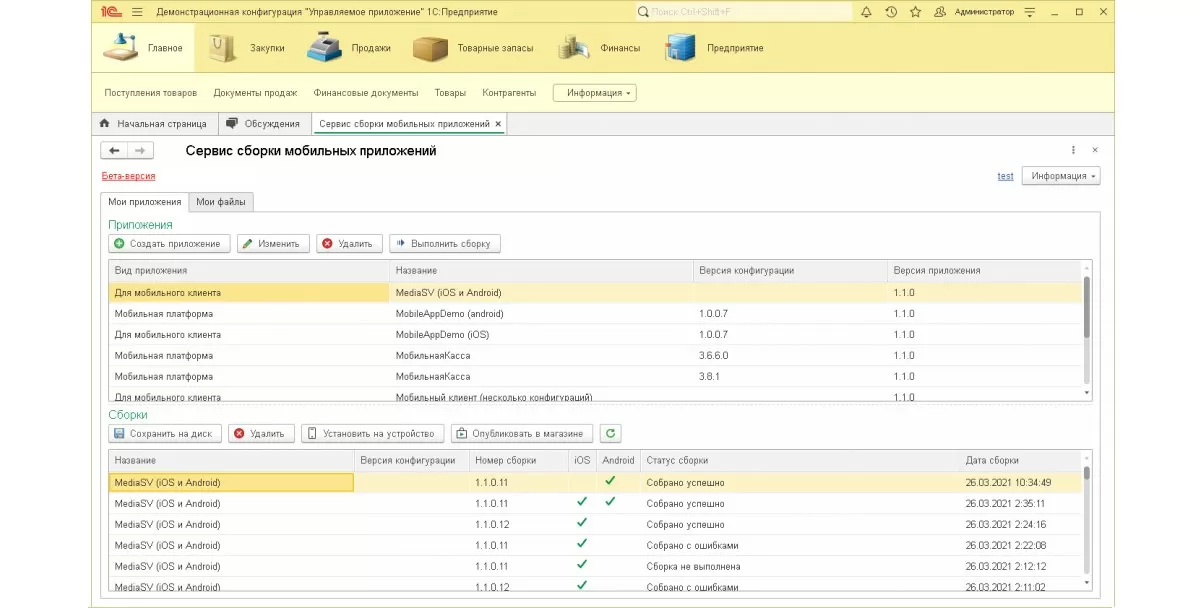Viewport: 1200px width, 608px height.
Task: Open the Продажи cash register icon
Action: pos(325,47)
